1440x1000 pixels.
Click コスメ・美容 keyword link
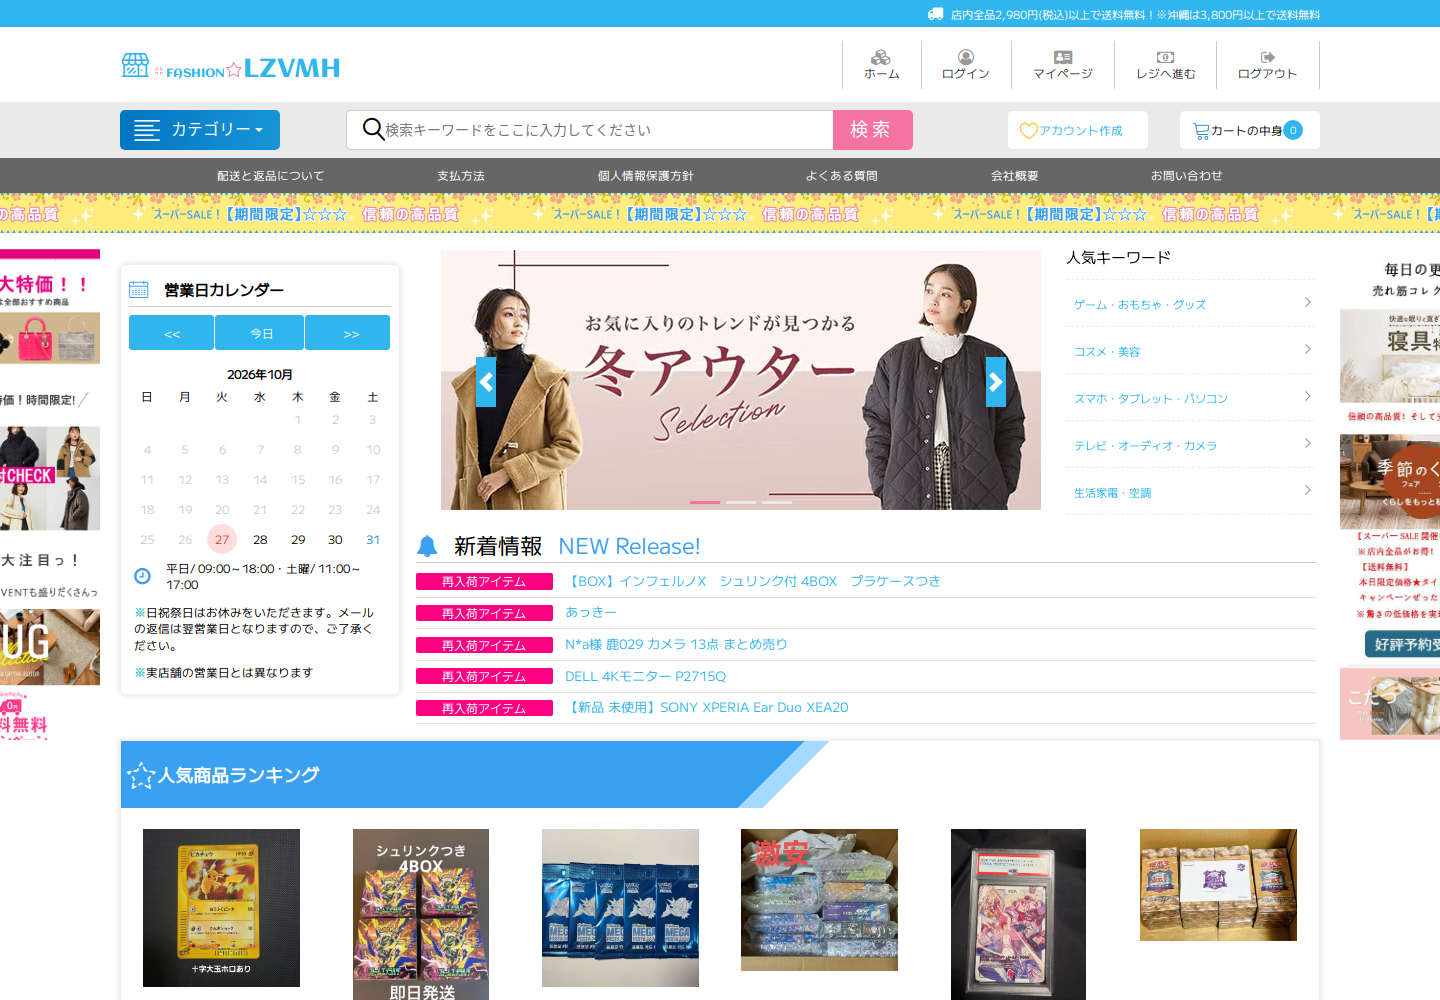(x=1107, y=352)
